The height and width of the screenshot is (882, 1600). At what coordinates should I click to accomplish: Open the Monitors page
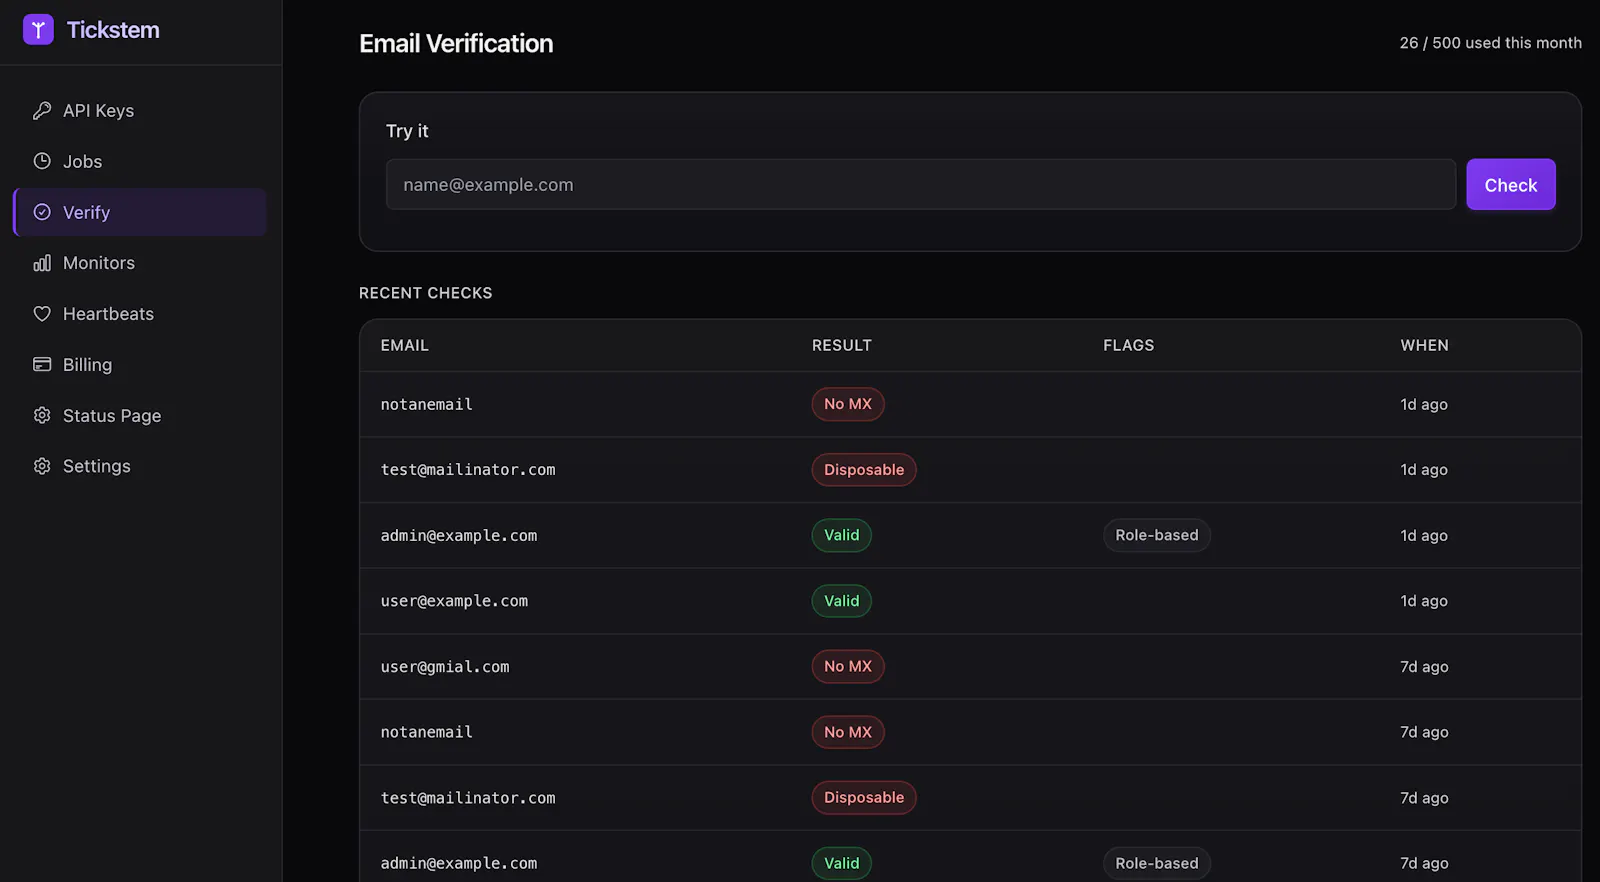[x=140, y=263]
